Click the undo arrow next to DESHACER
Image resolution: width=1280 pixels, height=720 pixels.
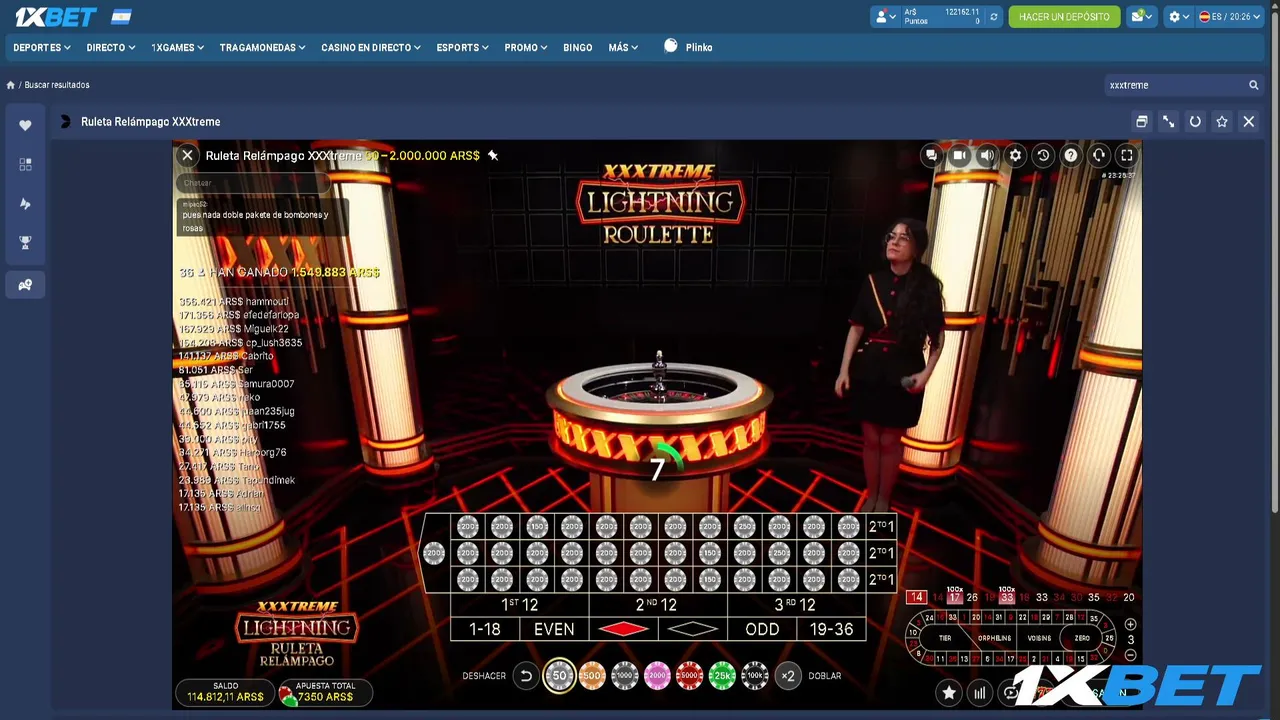526,676
